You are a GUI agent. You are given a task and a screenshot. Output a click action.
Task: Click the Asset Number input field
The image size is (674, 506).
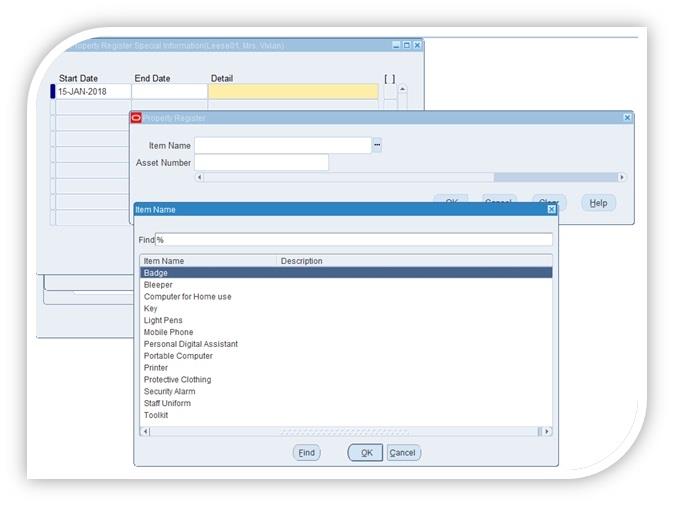tap(261, 163)
